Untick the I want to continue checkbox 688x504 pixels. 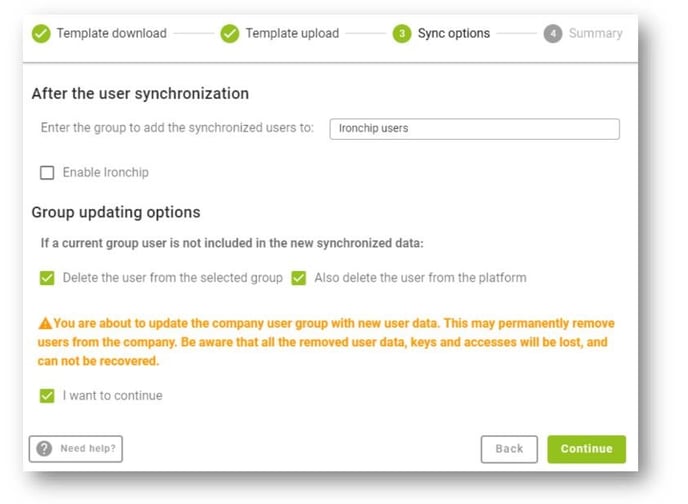47,396
